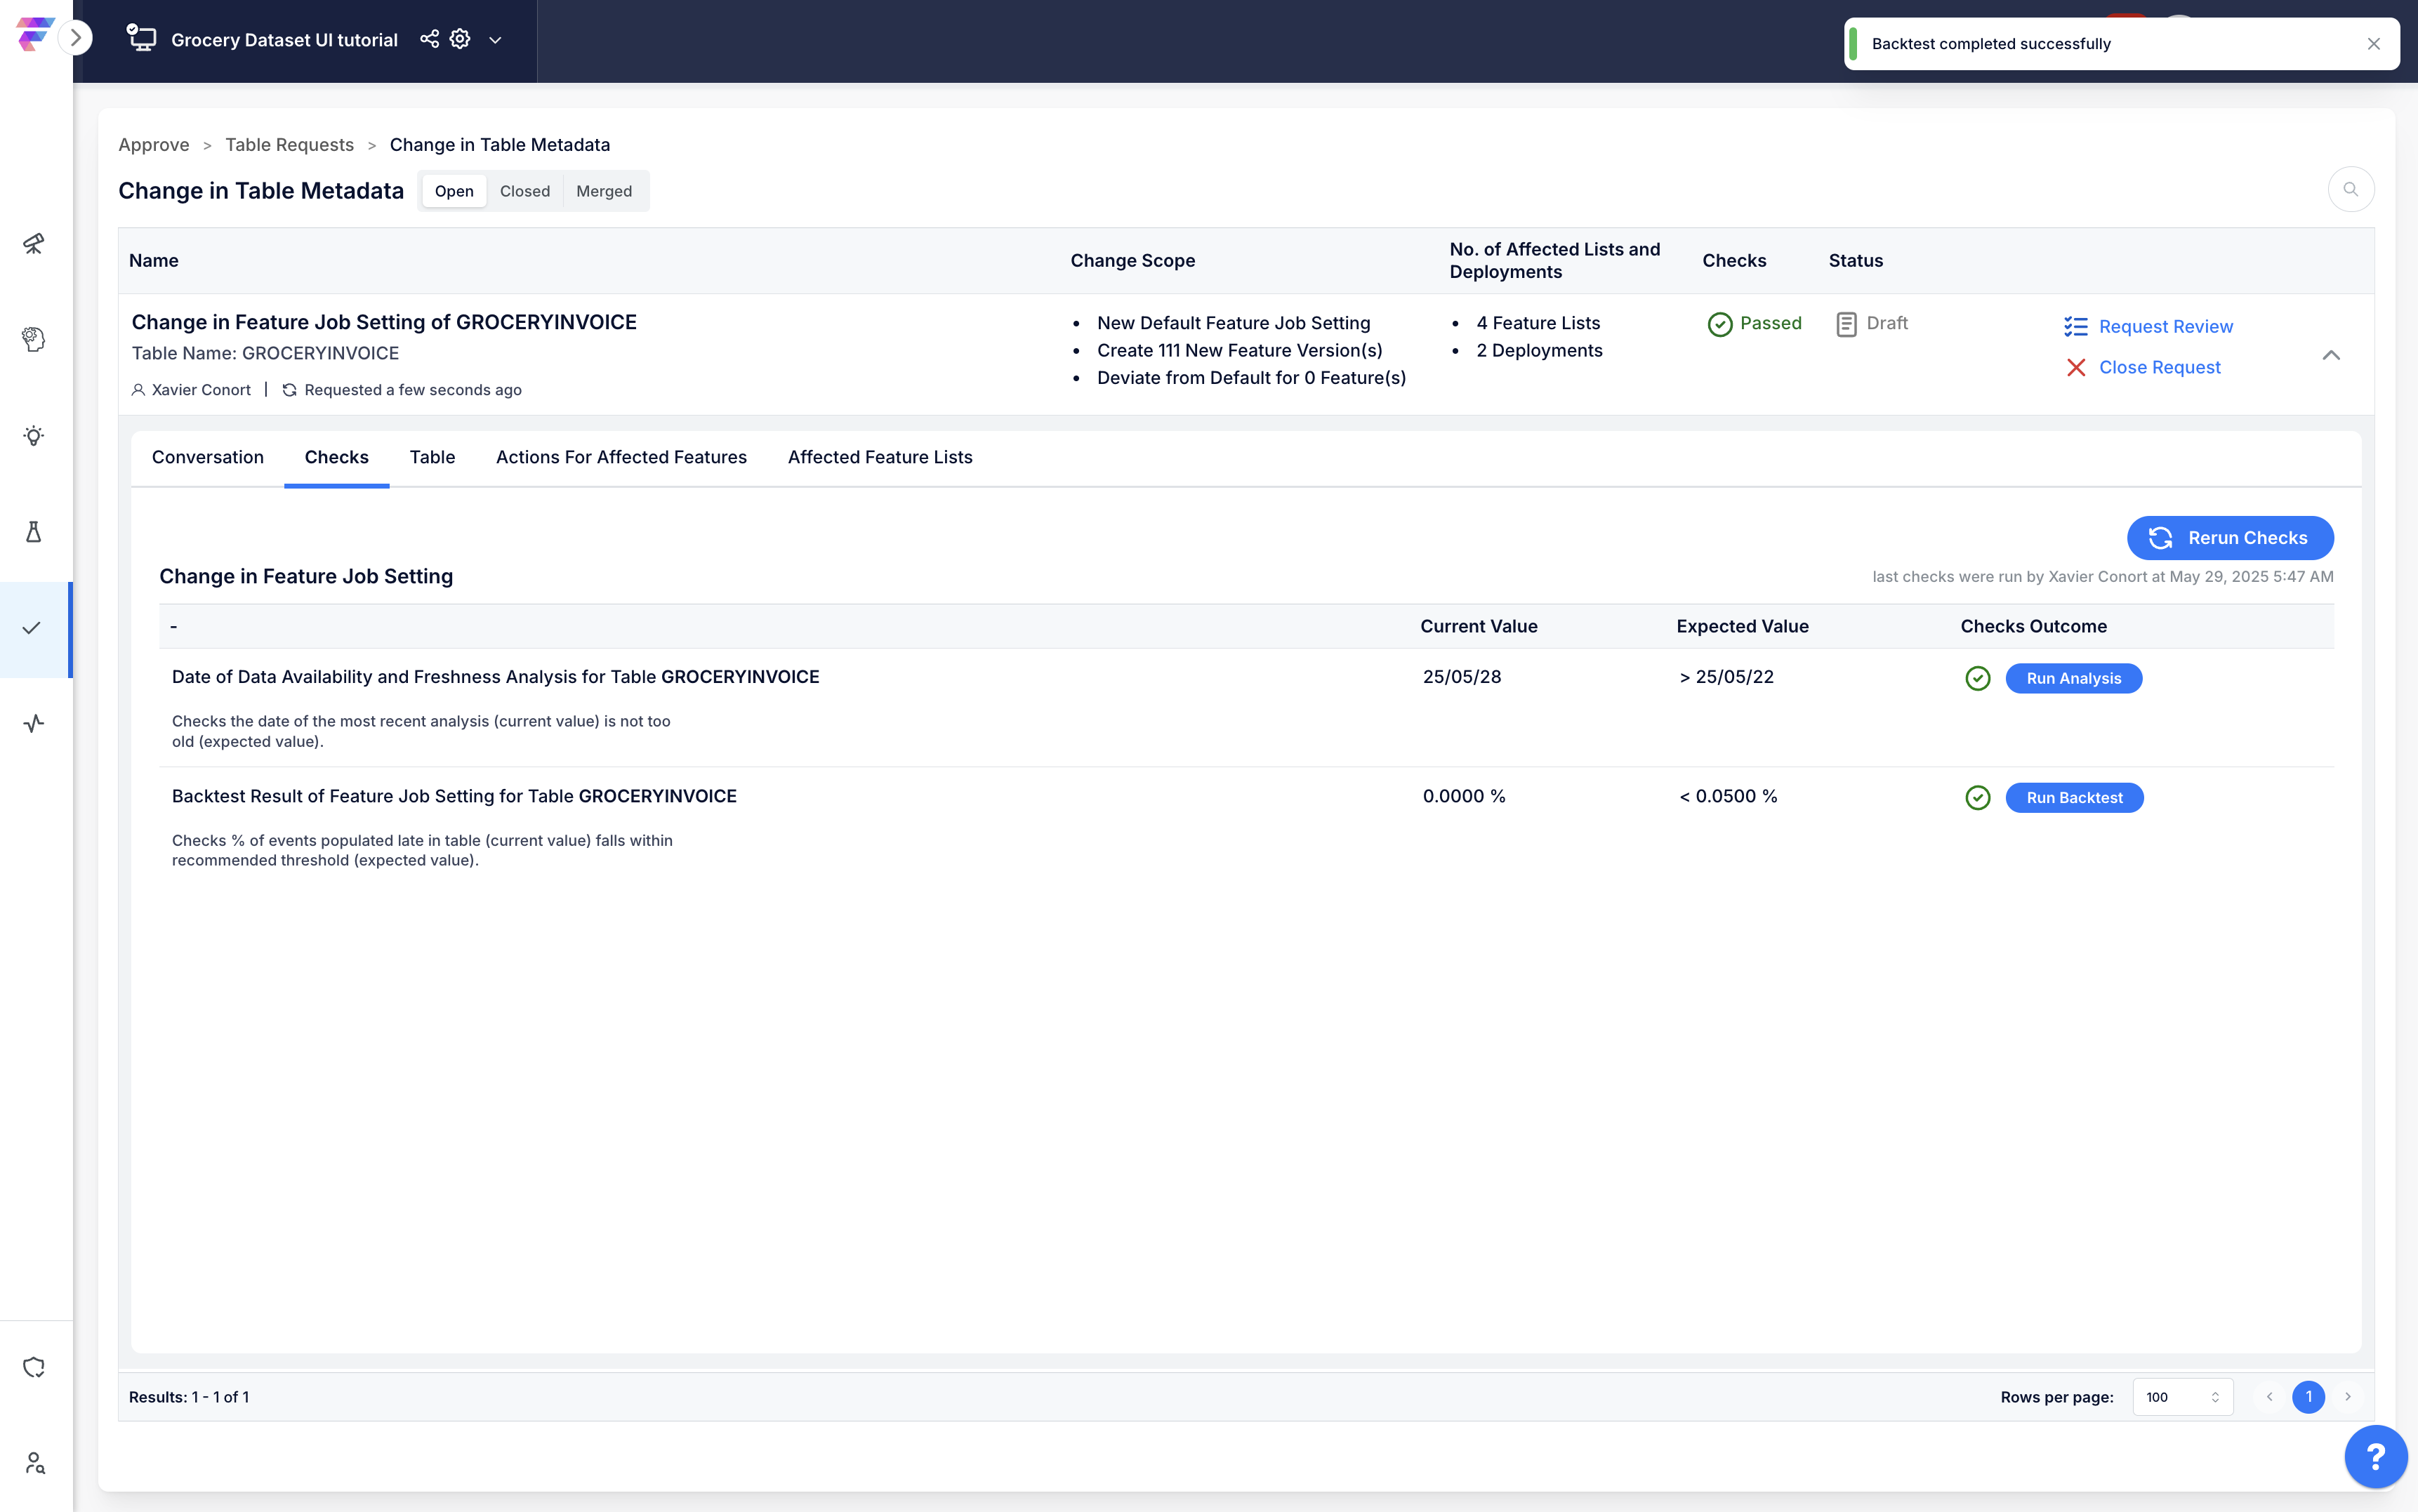Switch to Affected Feature Lists tab
This screenshot has height=1512, width=2418.
[x=880, y=457]
